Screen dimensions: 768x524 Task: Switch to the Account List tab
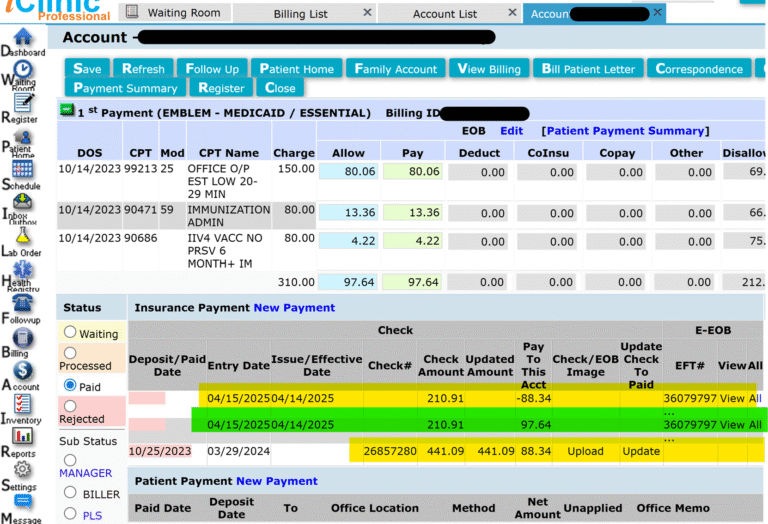click(x=445, y=14)
